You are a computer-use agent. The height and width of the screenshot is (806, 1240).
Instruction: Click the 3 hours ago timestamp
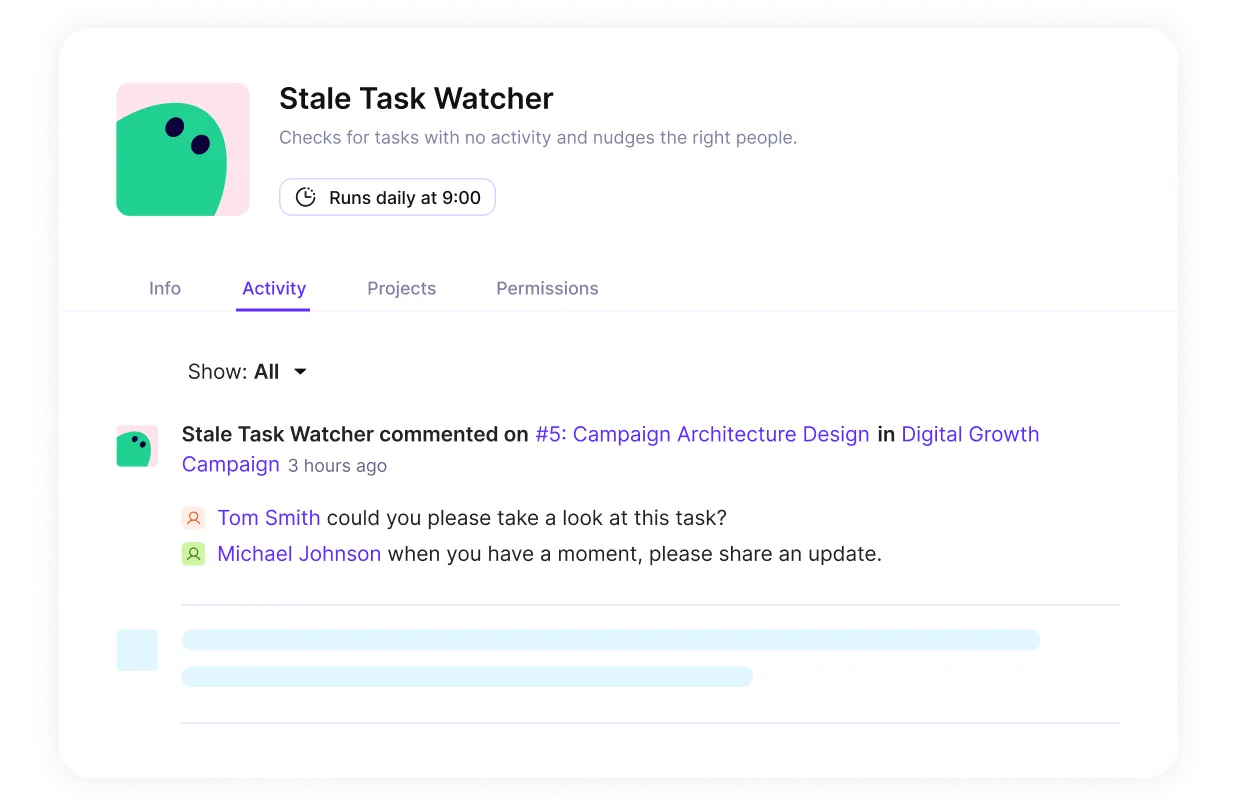(x=337, y=466)
